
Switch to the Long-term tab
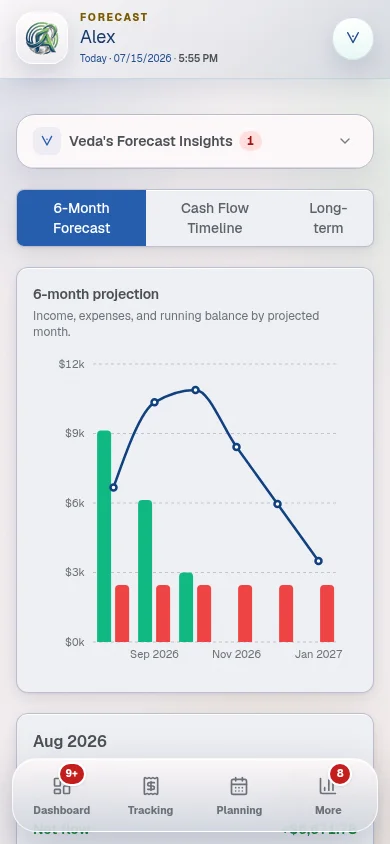click(328, 218)
